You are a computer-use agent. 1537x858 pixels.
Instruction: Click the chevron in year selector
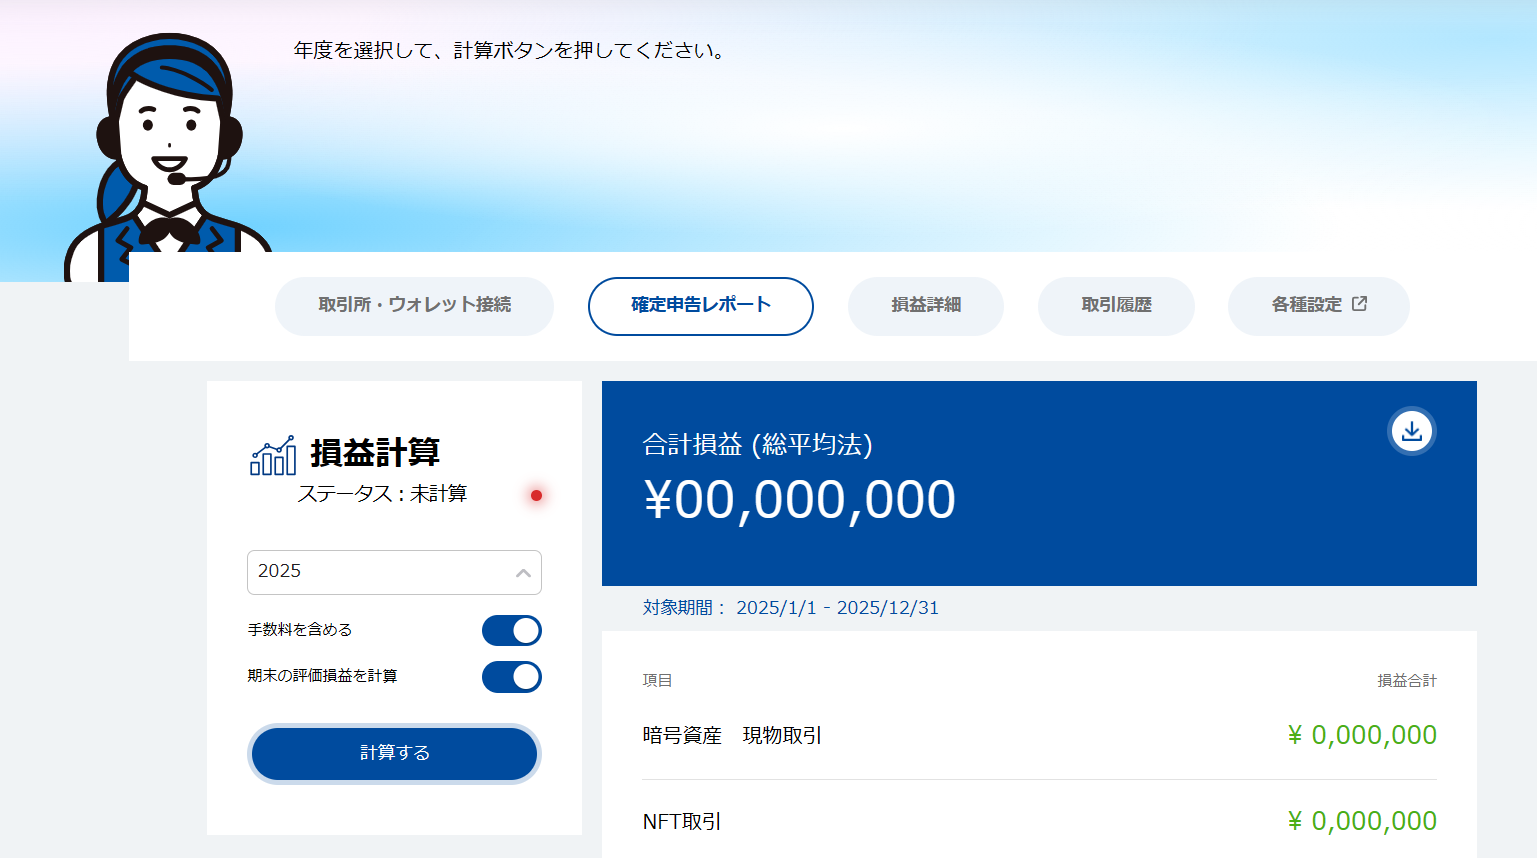click(x=523, y=573)
